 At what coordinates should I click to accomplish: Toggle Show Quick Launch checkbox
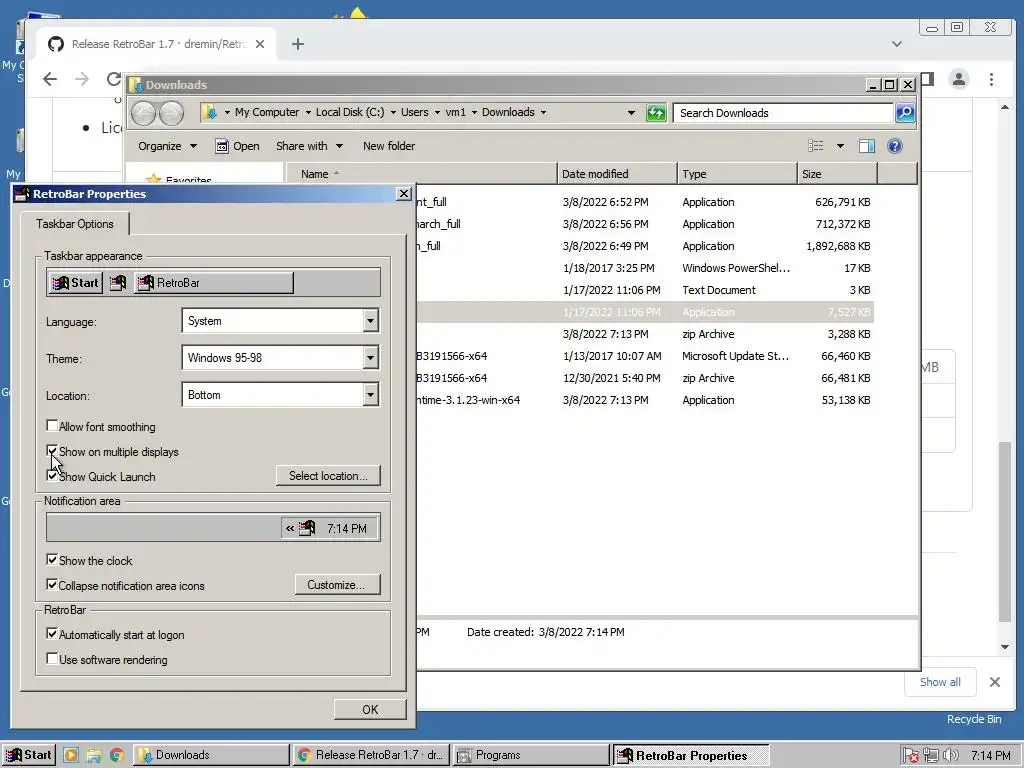52,475
